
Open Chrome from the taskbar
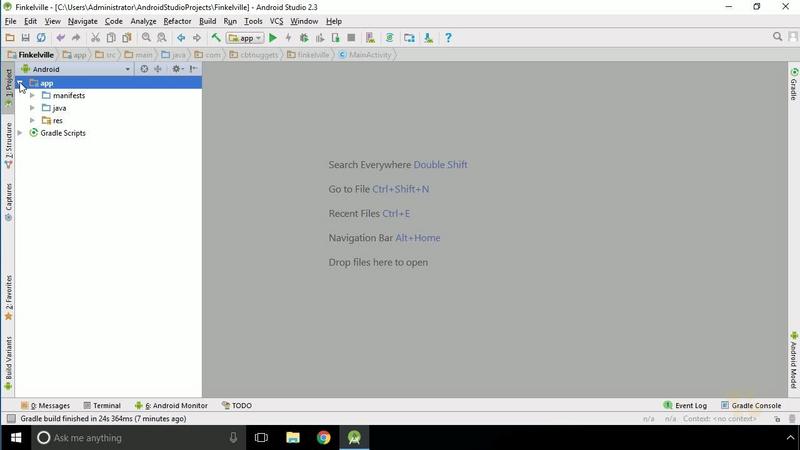click(323, 438)
